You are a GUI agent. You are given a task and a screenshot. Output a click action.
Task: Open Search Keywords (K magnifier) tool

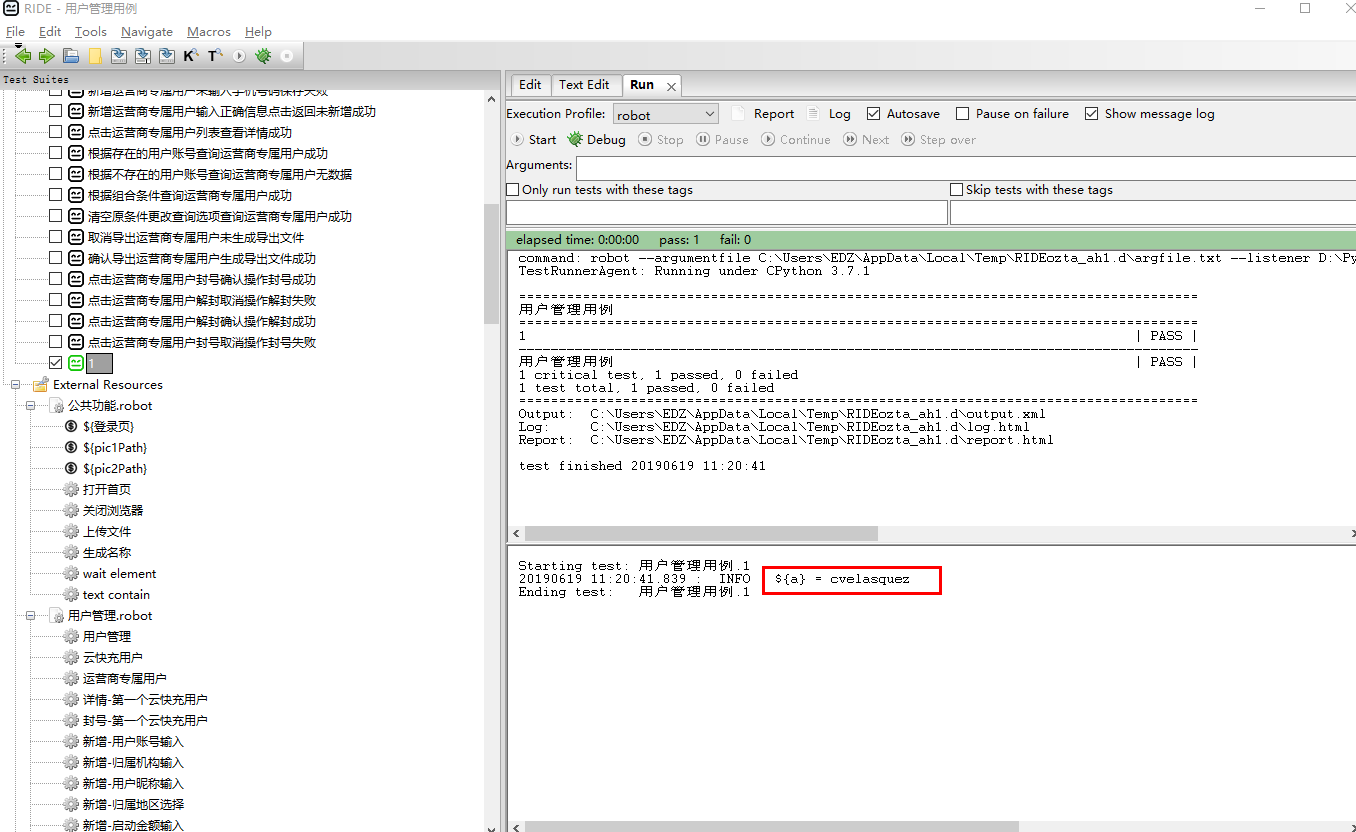click(x=191, y=56)
